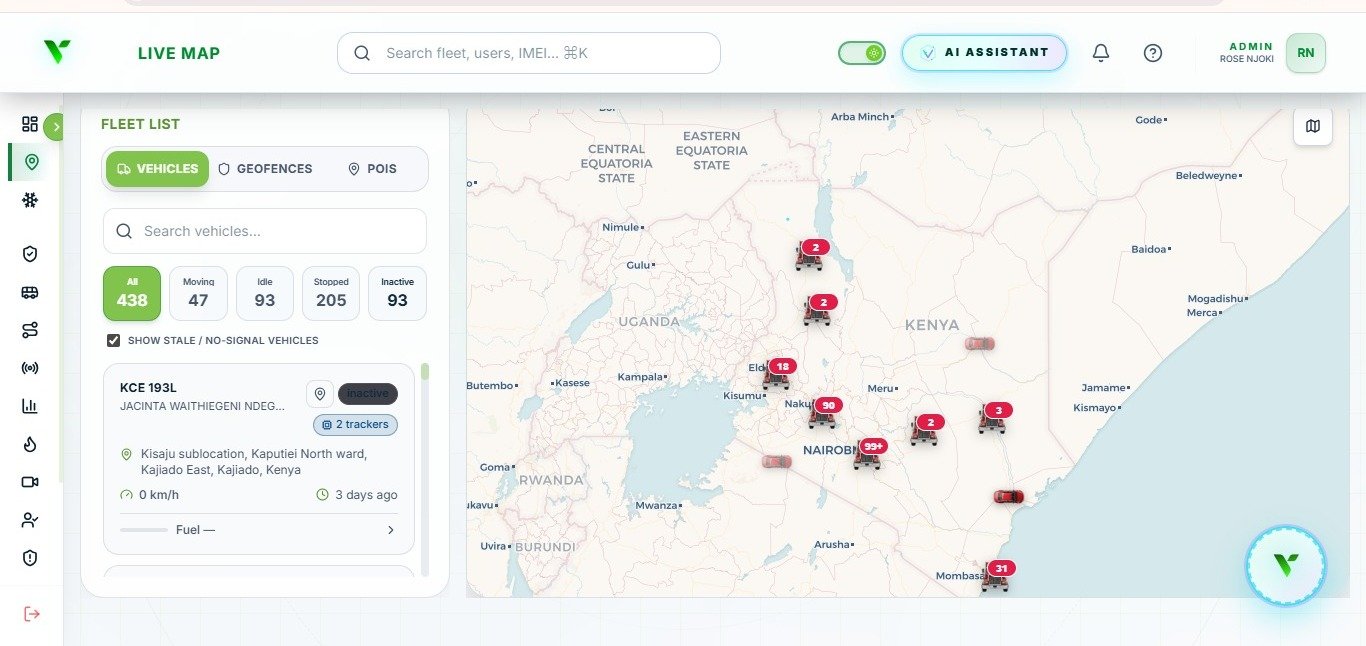Image resolution: width=1366 pixels, height=646 pixels.
Task: Switch to the POIs tab
Action: pyautogui.click(x=372, y=169)
